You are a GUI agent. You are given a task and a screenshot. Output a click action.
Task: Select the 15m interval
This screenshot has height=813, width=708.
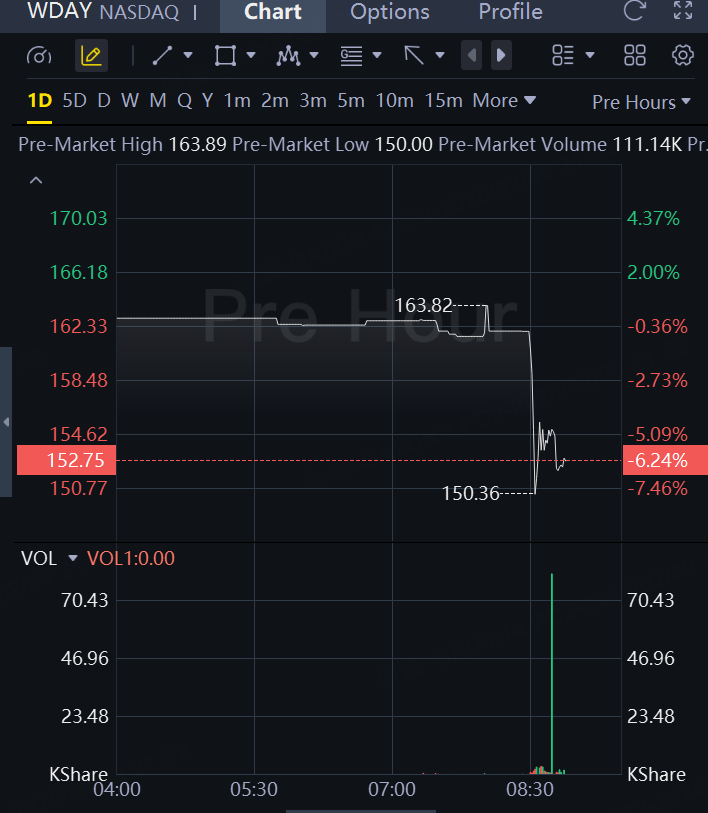[x=443, y=101]
